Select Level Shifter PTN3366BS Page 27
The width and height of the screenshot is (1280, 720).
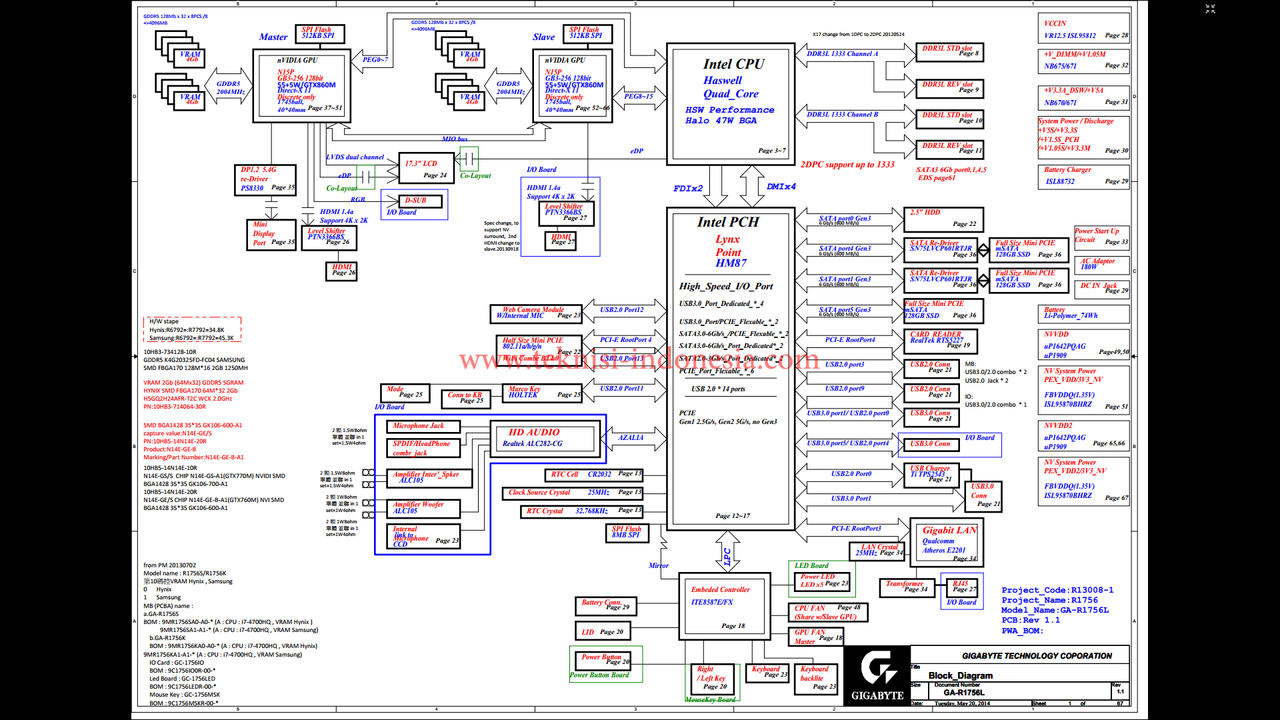tap(566, 212)
